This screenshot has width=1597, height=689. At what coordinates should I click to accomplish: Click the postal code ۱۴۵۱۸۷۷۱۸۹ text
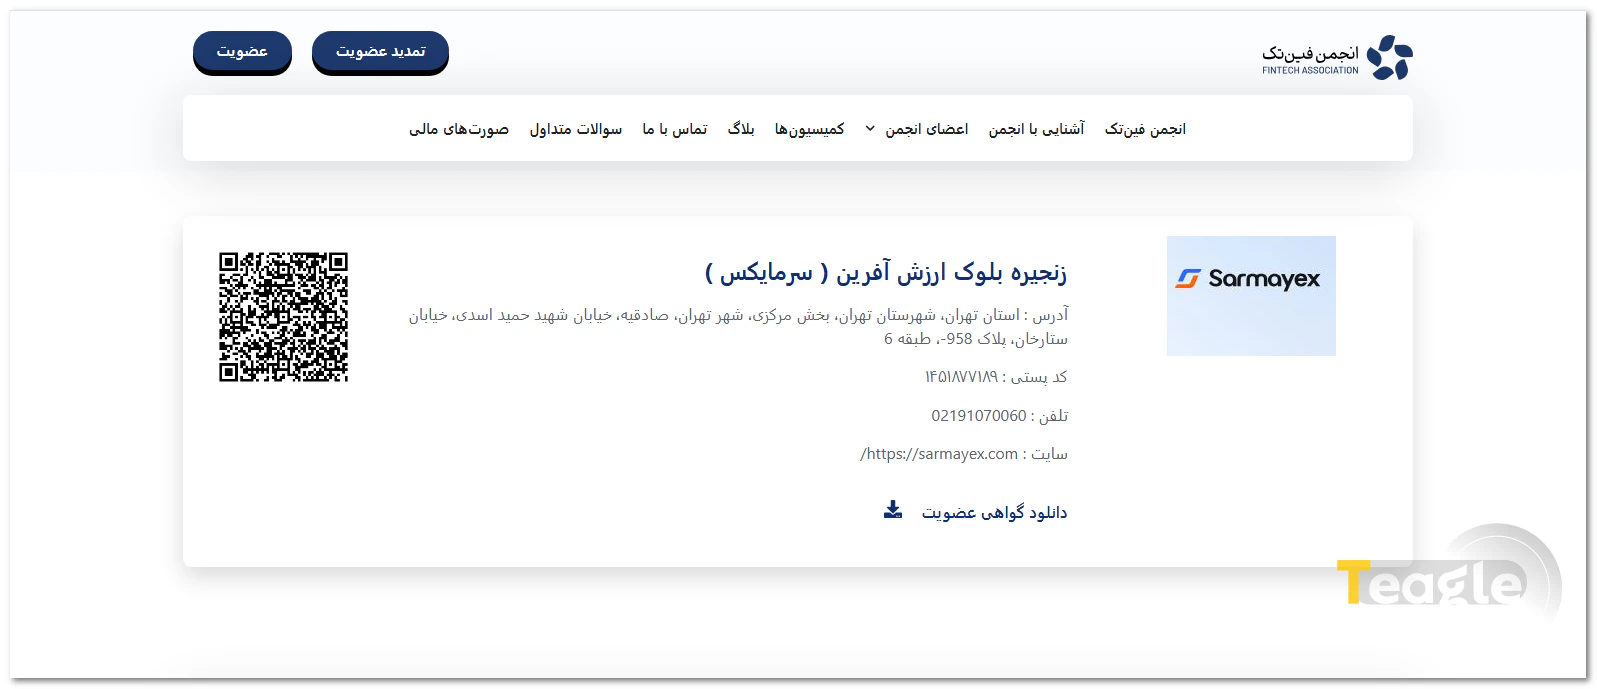(x=961, y=377)
